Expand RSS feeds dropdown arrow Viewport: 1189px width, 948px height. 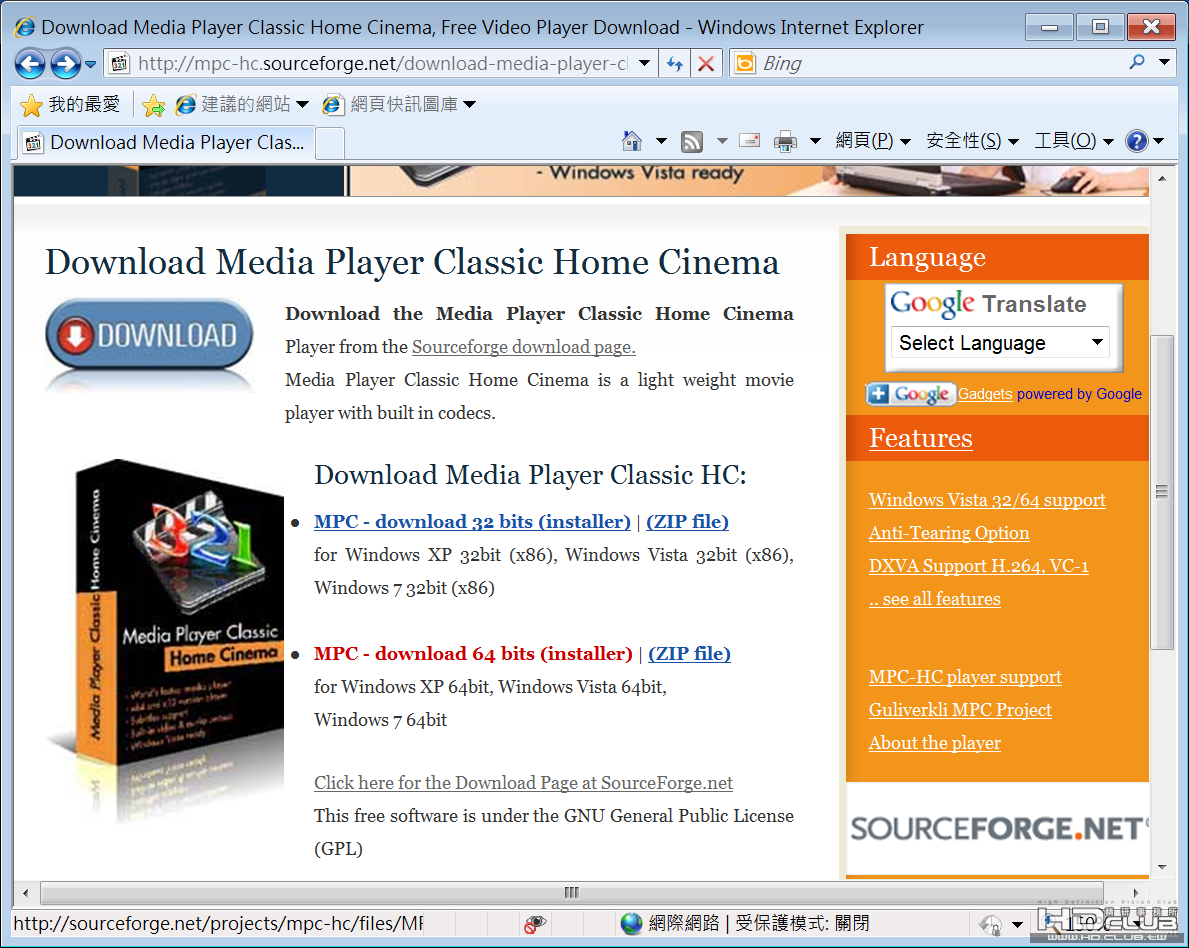click(722, 141)
